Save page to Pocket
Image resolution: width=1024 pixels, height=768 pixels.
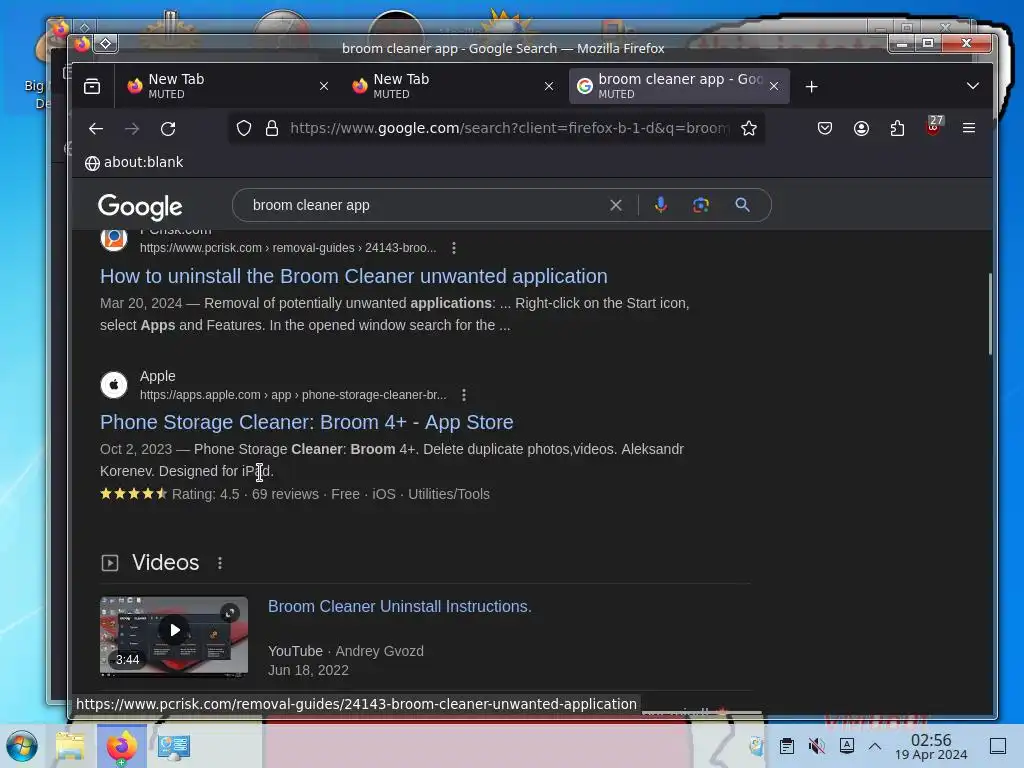click(825, 128)
